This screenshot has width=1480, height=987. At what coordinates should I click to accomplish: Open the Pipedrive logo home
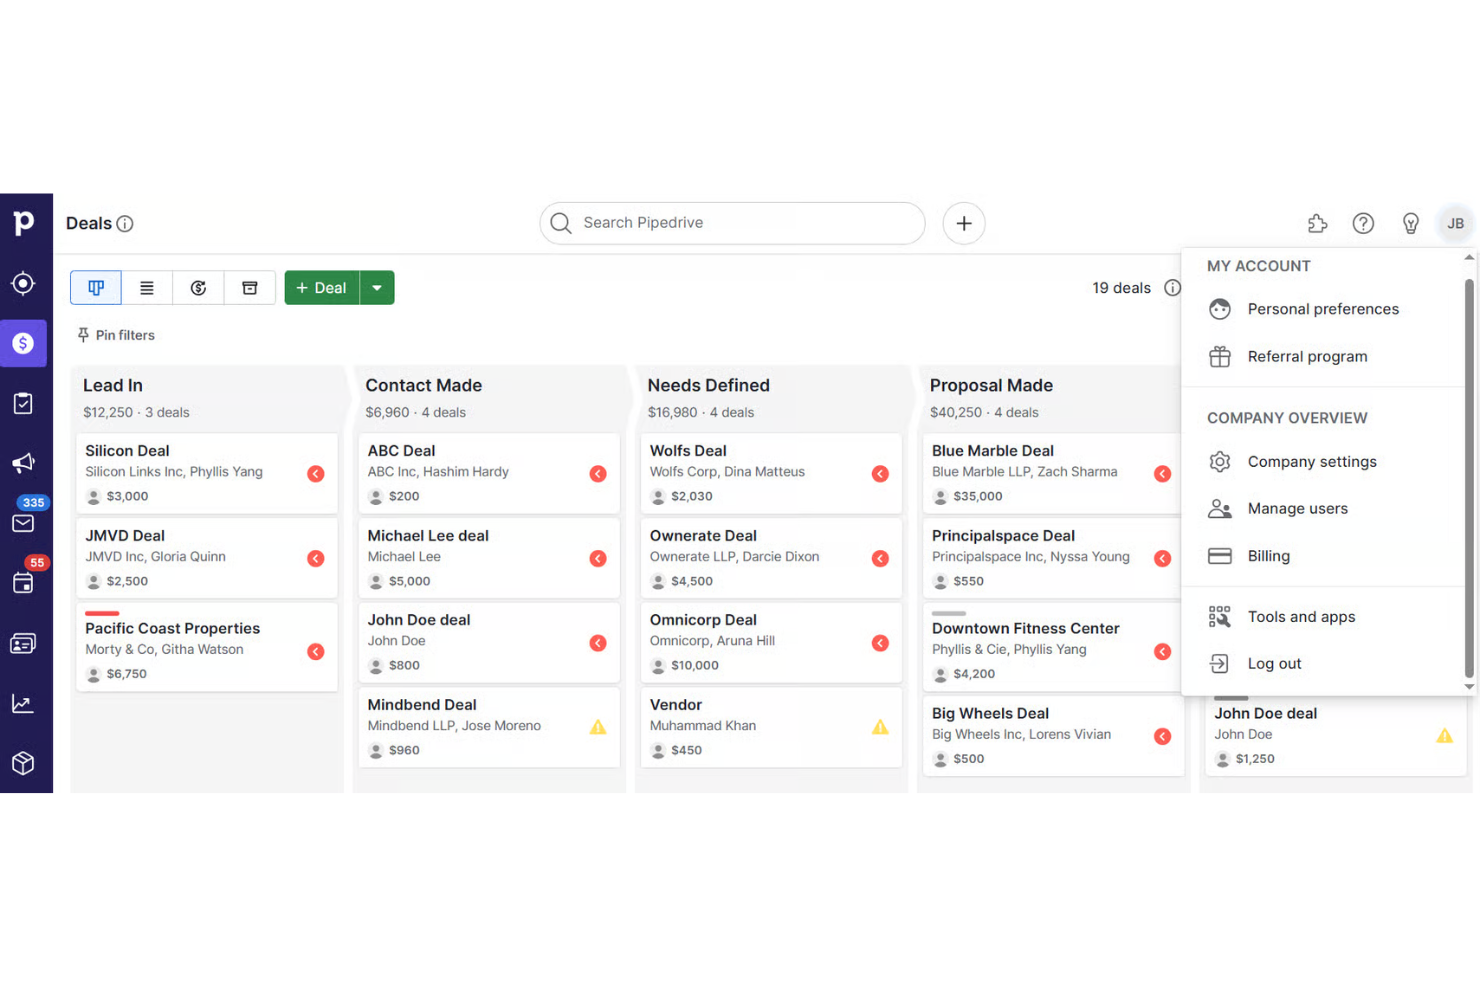pyautogui.click(x=24, y=223)
